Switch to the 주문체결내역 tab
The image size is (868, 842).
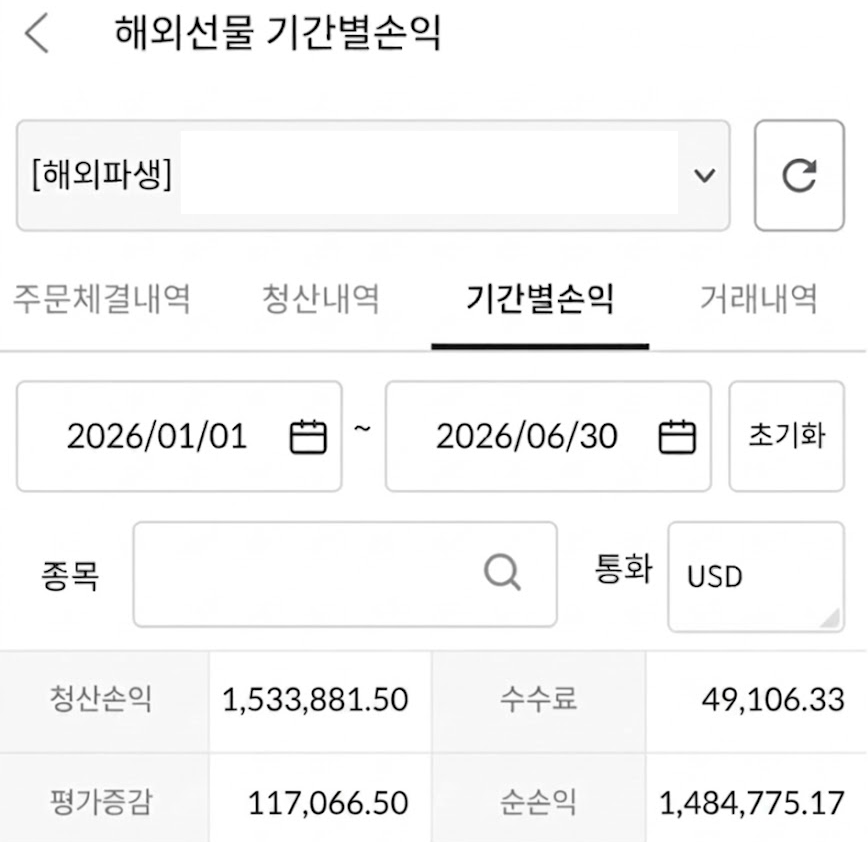pos(102,299)
